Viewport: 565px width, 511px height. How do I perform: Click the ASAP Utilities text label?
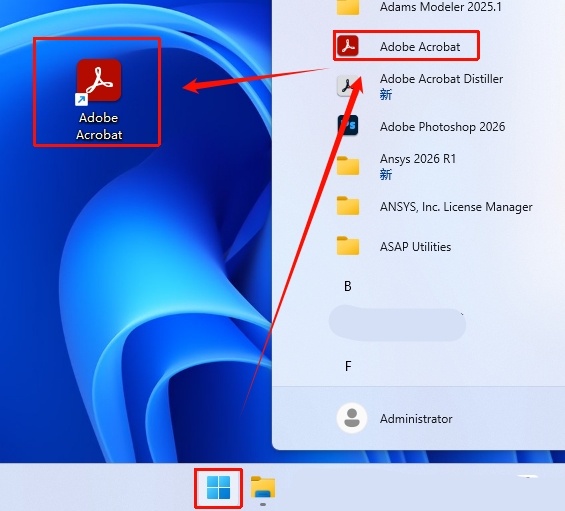tap(415, 247)
